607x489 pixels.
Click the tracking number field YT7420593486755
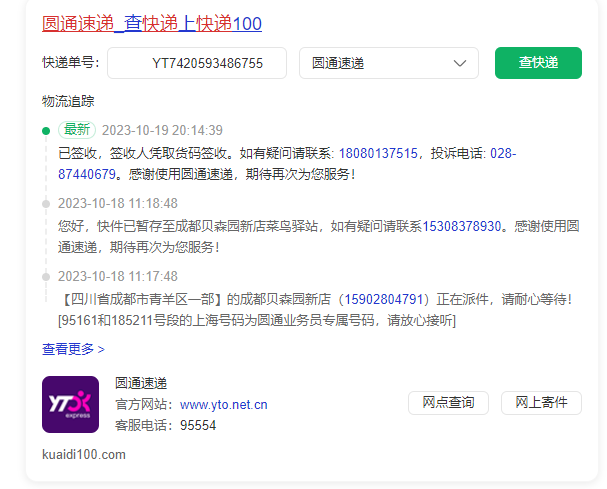tap(197, 63)
